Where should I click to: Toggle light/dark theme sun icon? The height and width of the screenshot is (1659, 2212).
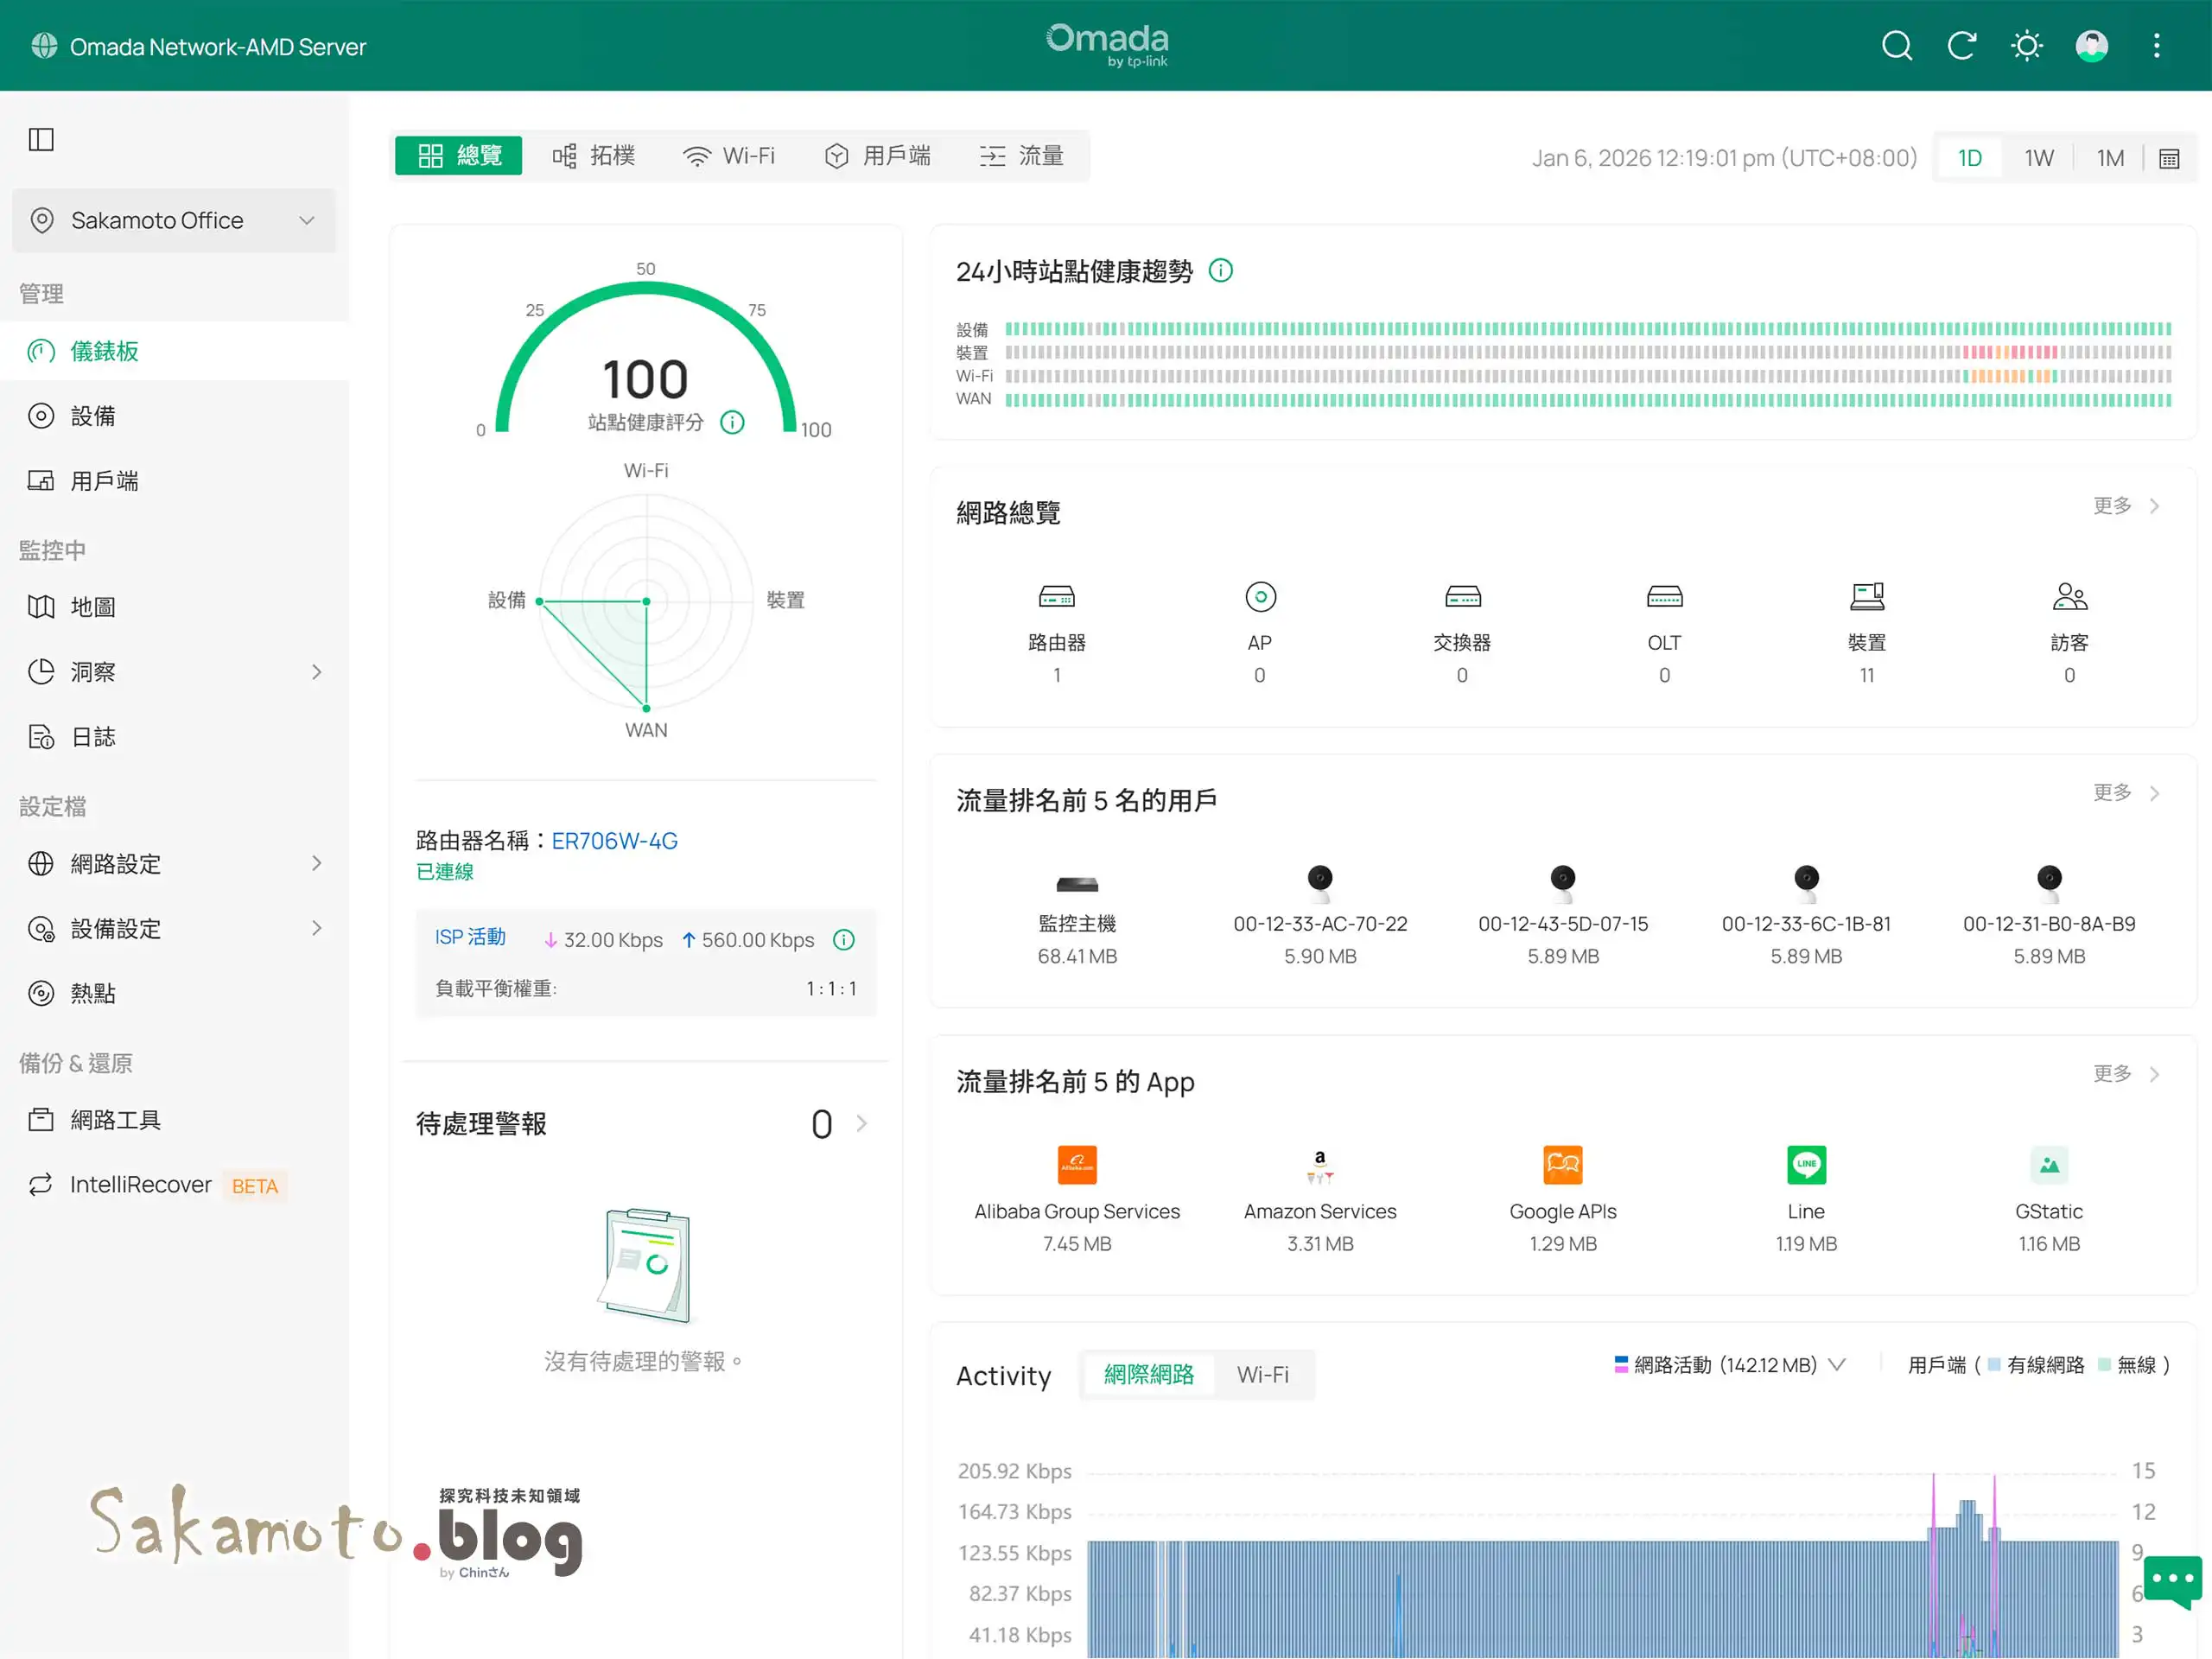pyautogui.click(x=2026, y=46)
